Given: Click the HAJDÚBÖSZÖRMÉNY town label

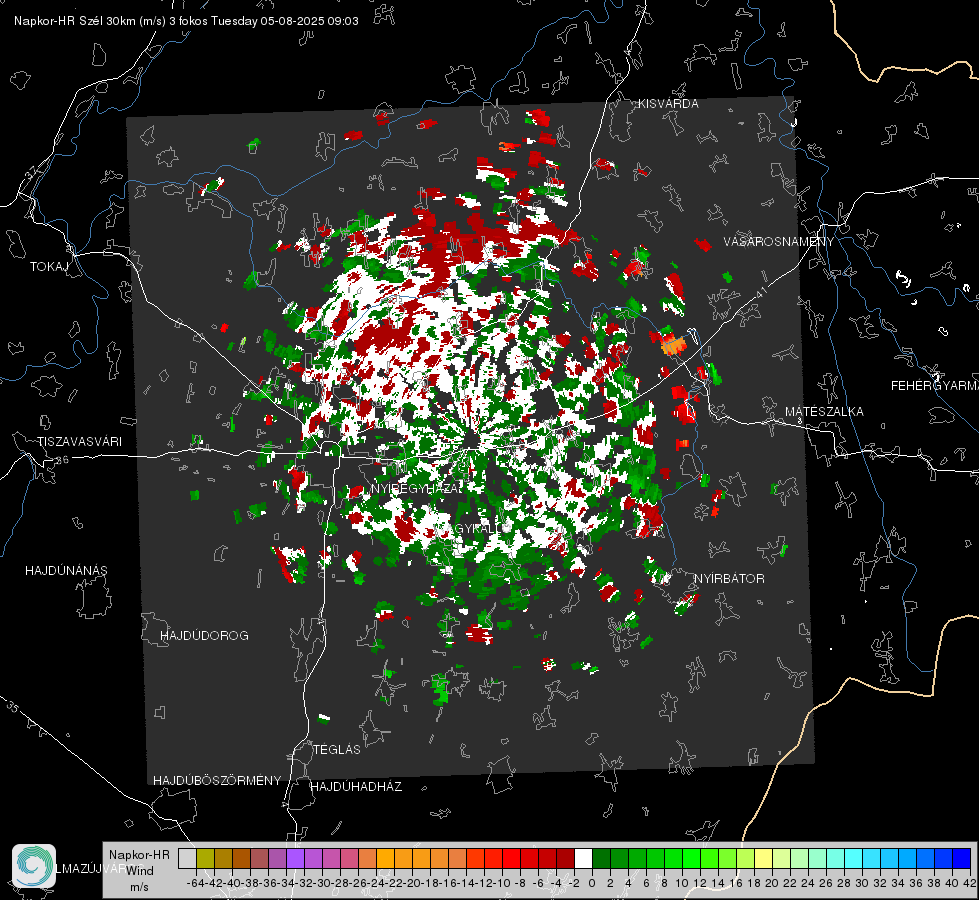Looking at the screenshot, I should coord(217,781).
